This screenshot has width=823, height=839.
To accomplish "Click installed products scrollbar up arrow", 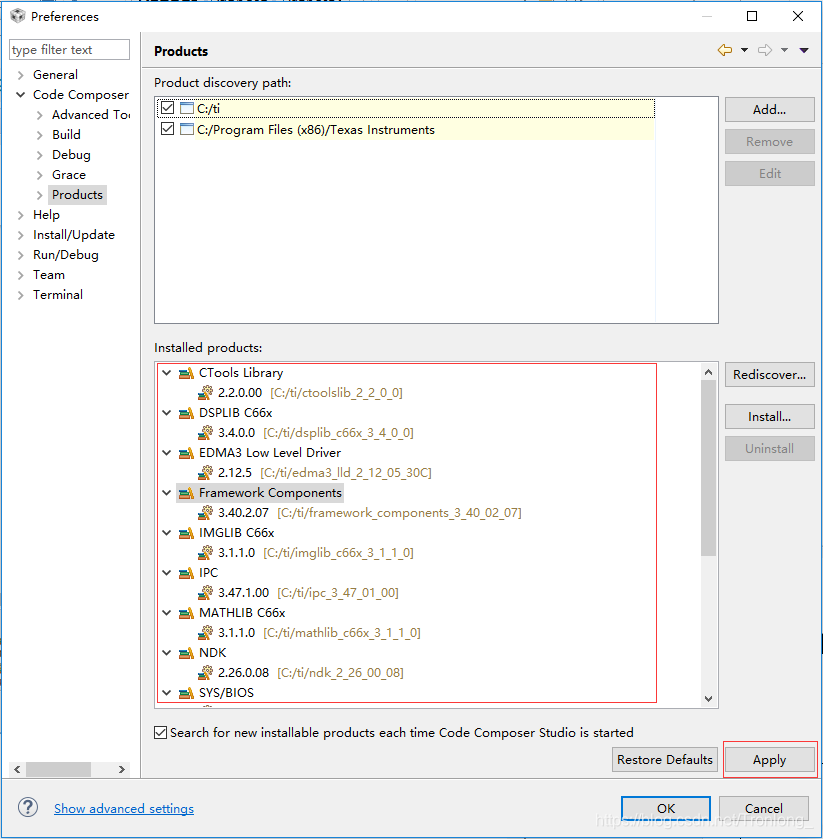I will [708, 372].
